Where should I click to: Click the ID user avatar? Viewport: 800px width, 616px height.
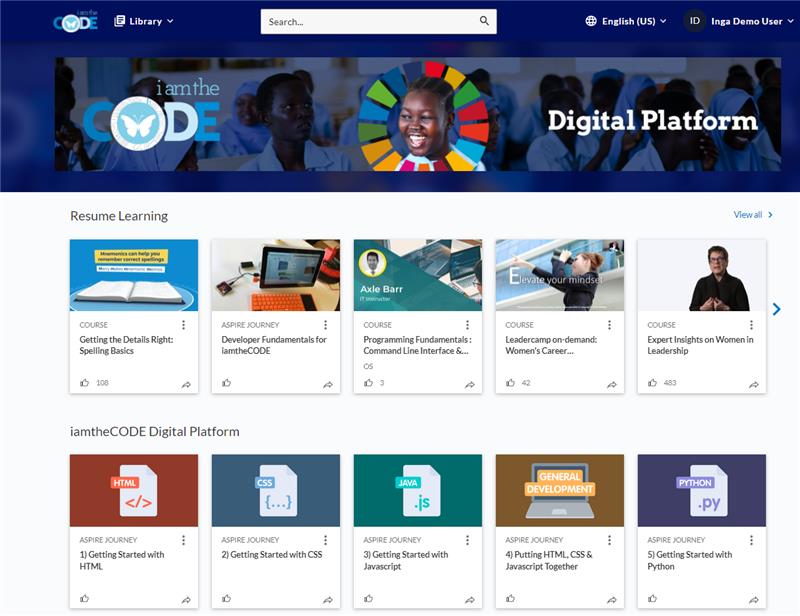pos(694,21)
